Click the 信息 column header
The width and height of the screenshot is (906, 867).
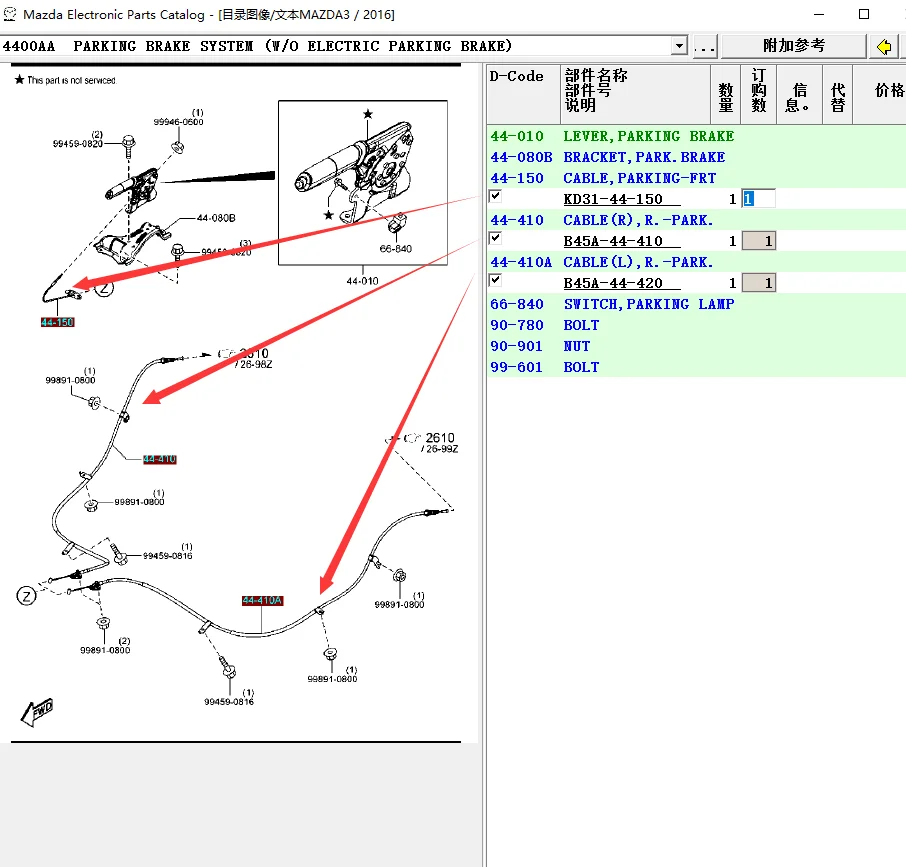[x=800, y=94]
